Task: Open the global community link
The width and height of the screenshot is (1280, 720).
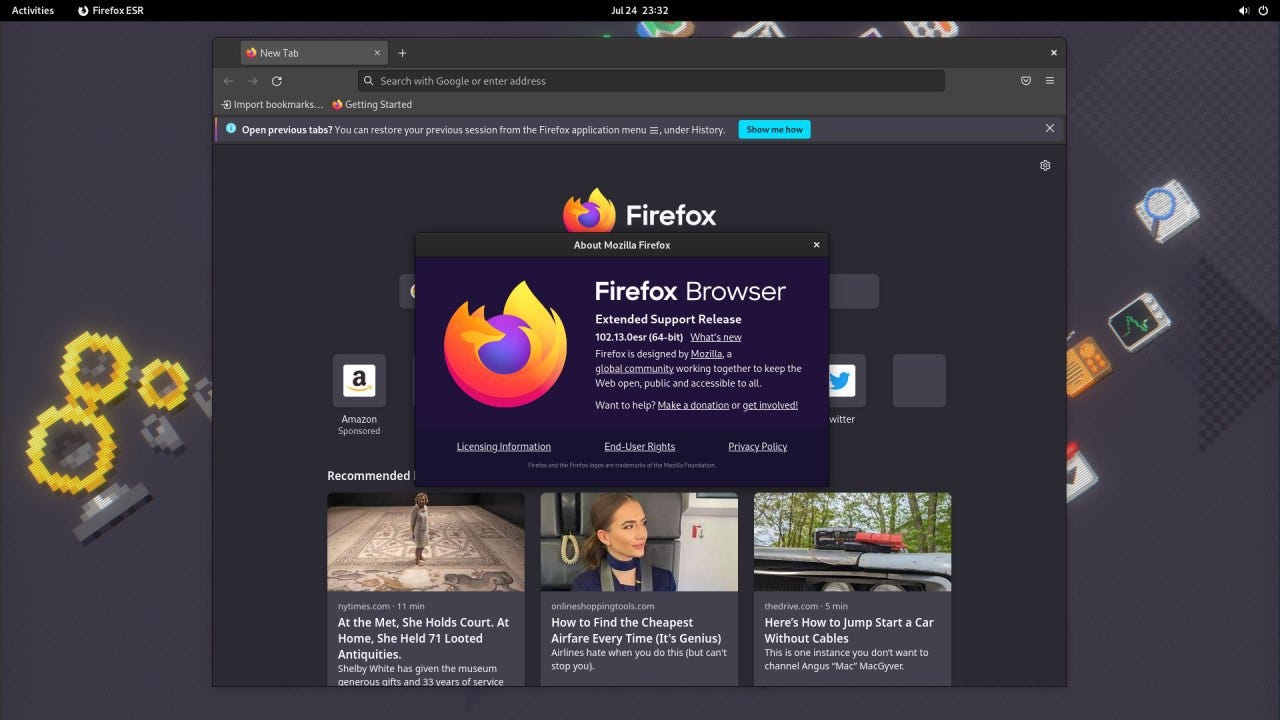Action: click(634, 368)
